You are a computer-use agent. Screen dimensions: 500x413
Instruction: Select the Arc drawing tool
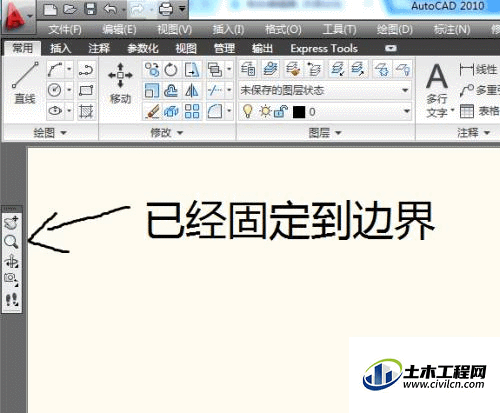click(x=55, y=70)
